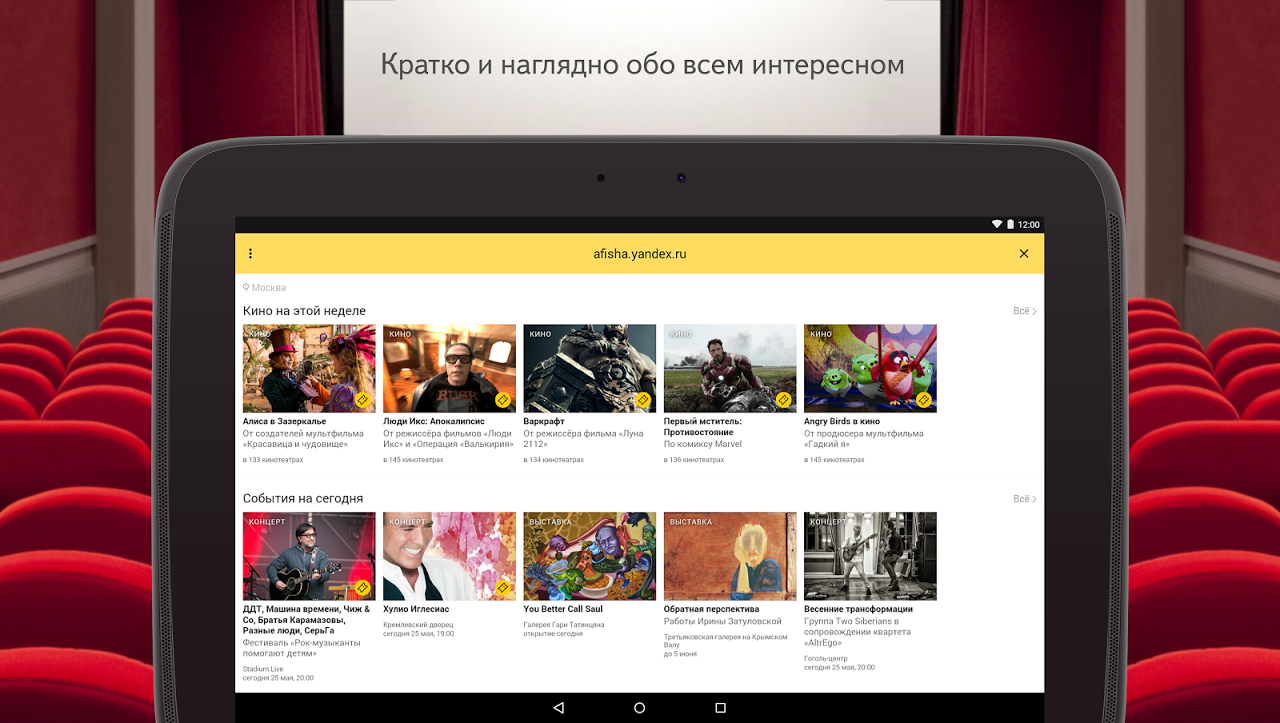
Task: Click the title You Better Call Saul
Action: point(563,609)
